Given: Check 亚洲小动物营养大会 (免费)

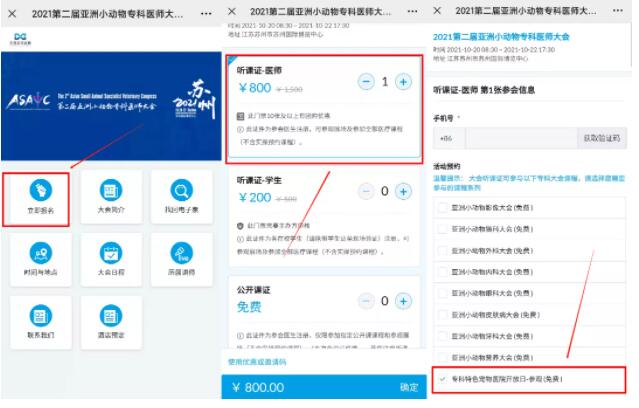Looking at the screenshot, I should pyautogui.click(x=443, y=357).
